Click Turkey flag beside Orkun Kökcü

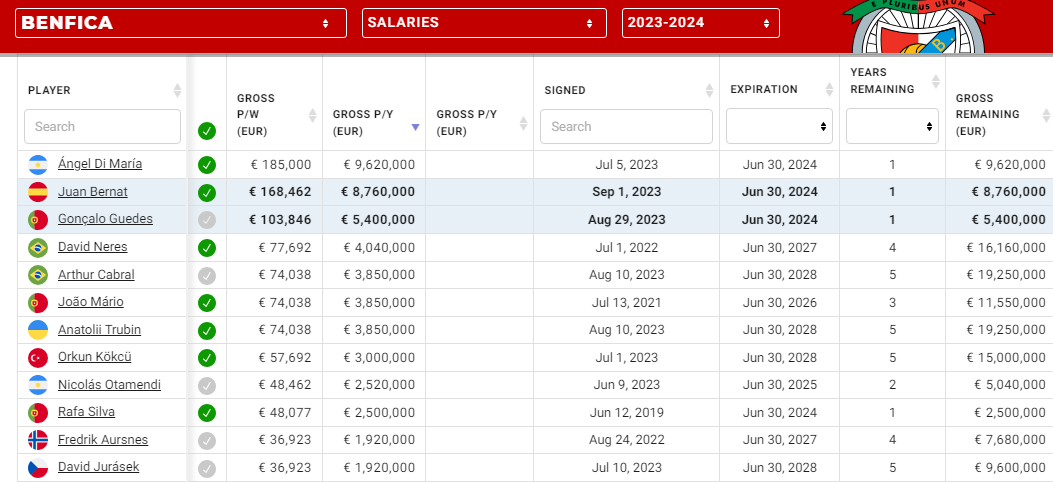(x=38, y=358)
